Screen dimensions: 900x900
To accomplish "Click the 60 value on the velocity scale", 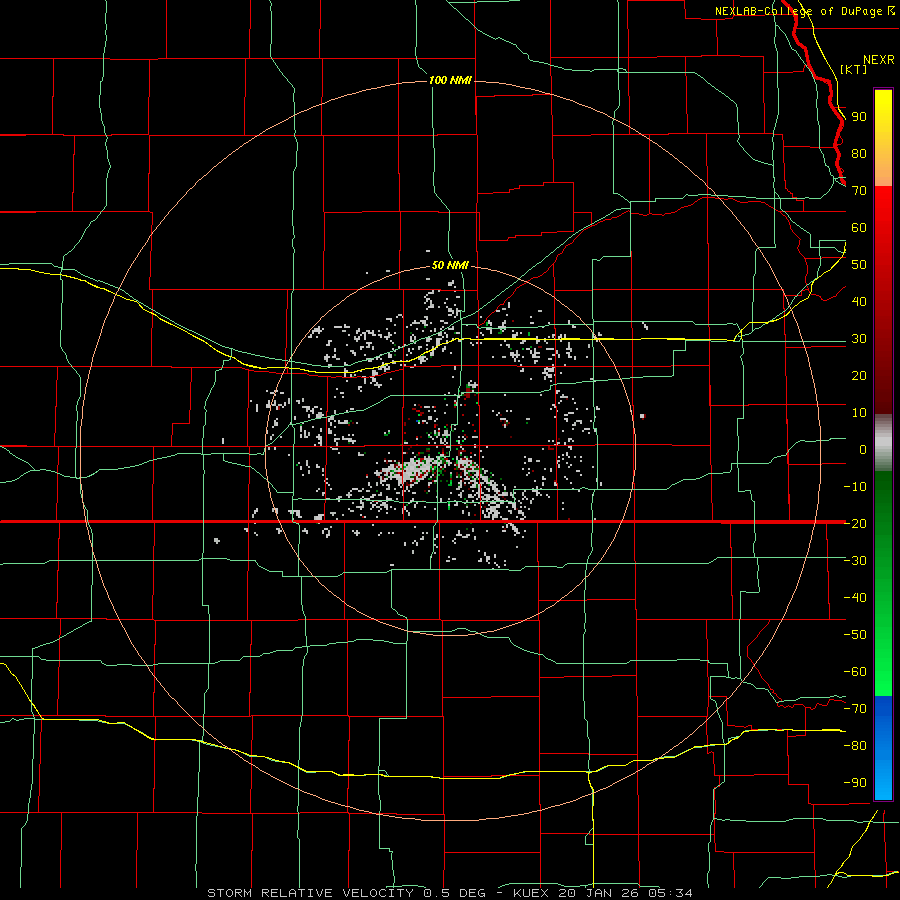I will click(859, 227).
